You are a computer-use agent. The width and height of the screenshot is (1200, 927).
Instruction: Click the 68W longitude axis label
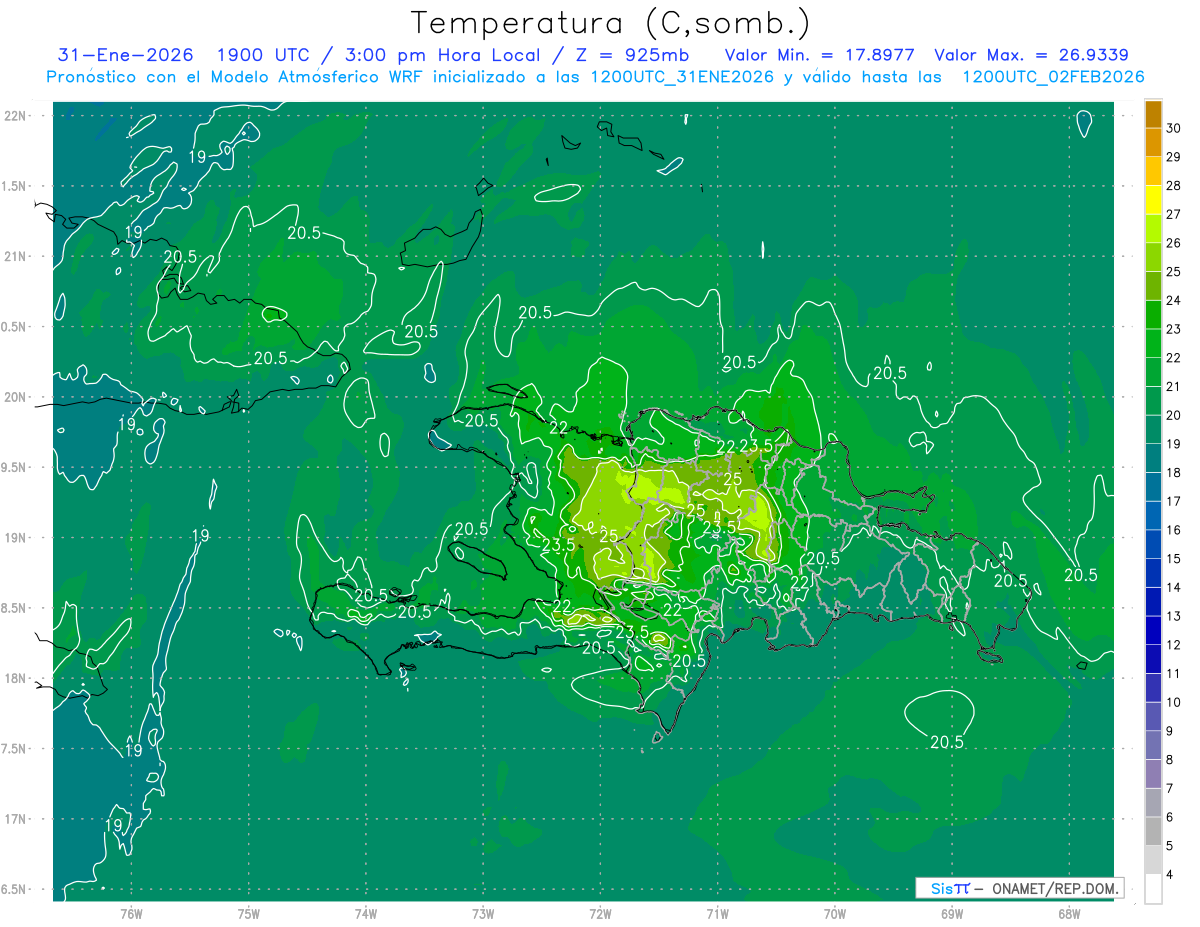[1068, 913]
